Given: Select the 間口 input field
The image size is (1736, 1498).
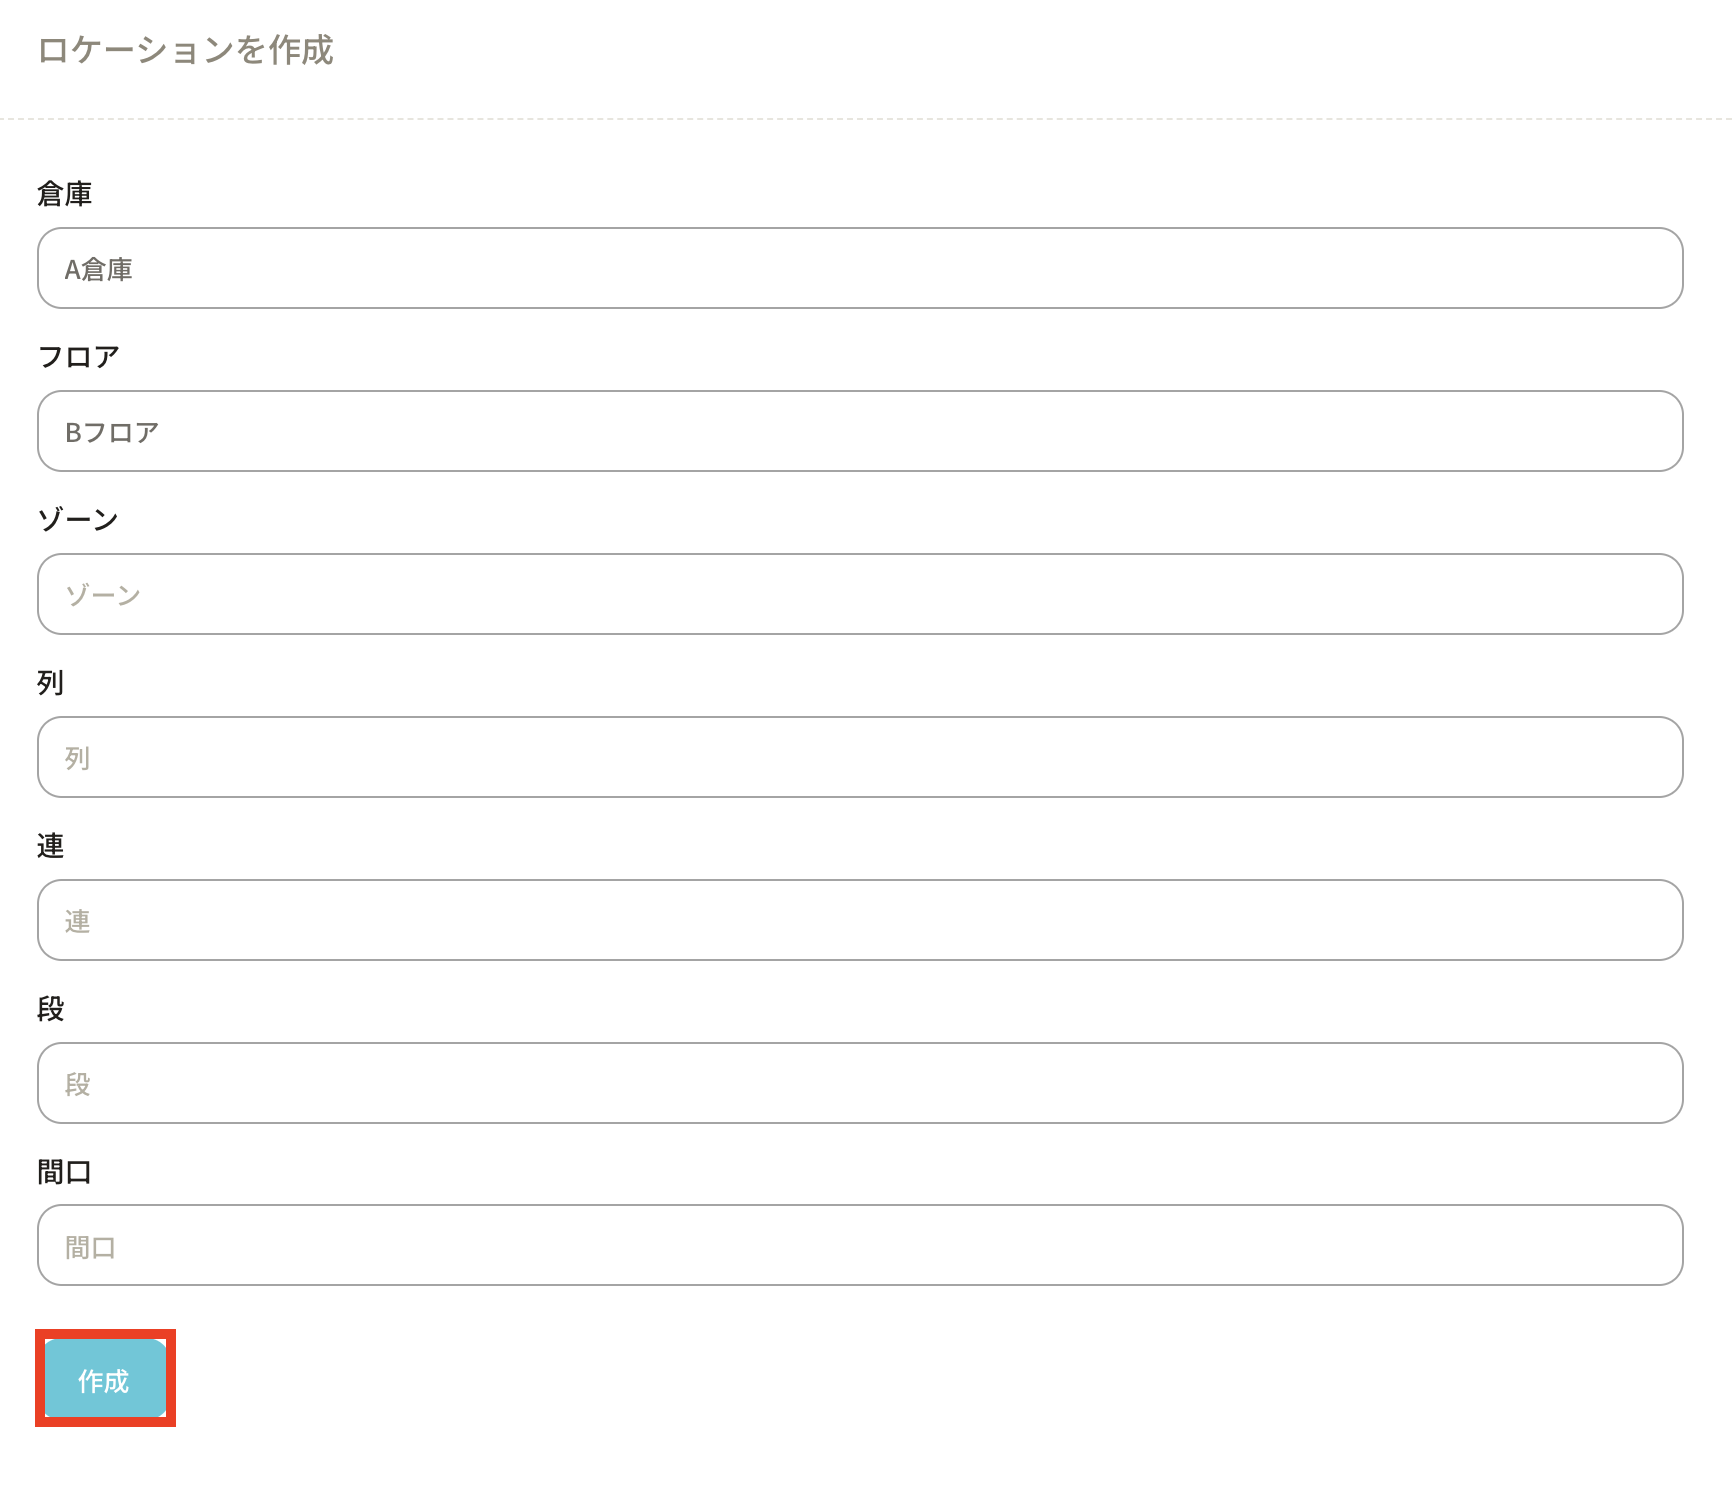Looking at the screenshot, I should click(860, 1245).
